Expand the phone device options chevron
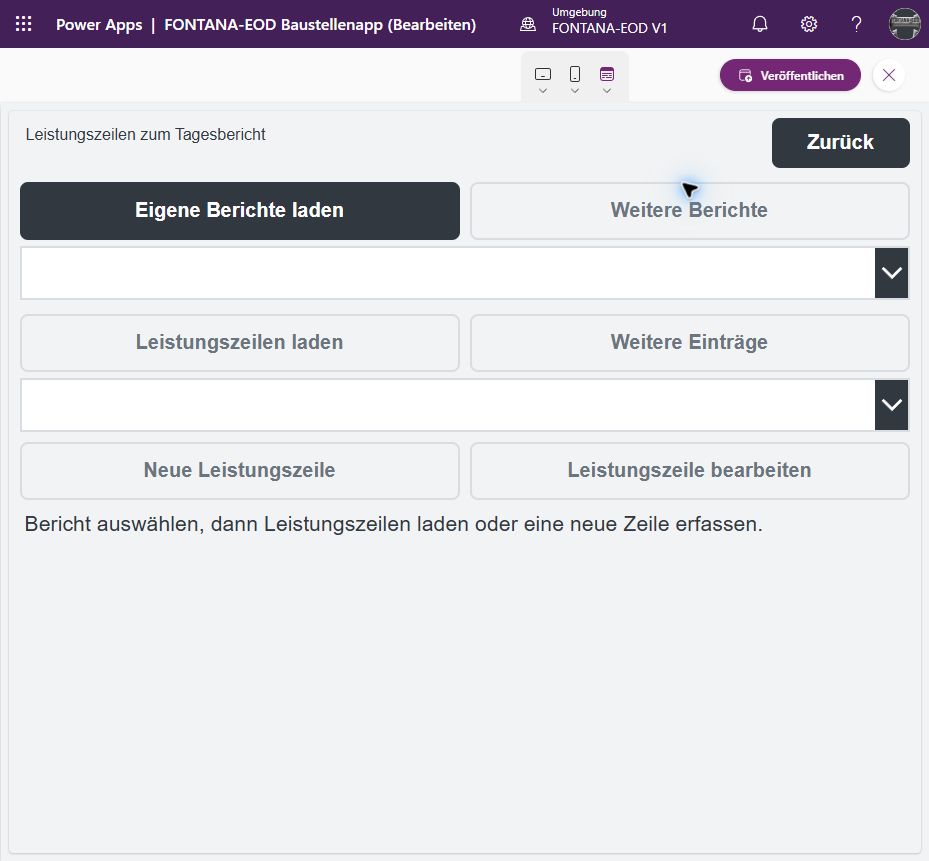The image size is (929, 861). (x=575, y=91)
